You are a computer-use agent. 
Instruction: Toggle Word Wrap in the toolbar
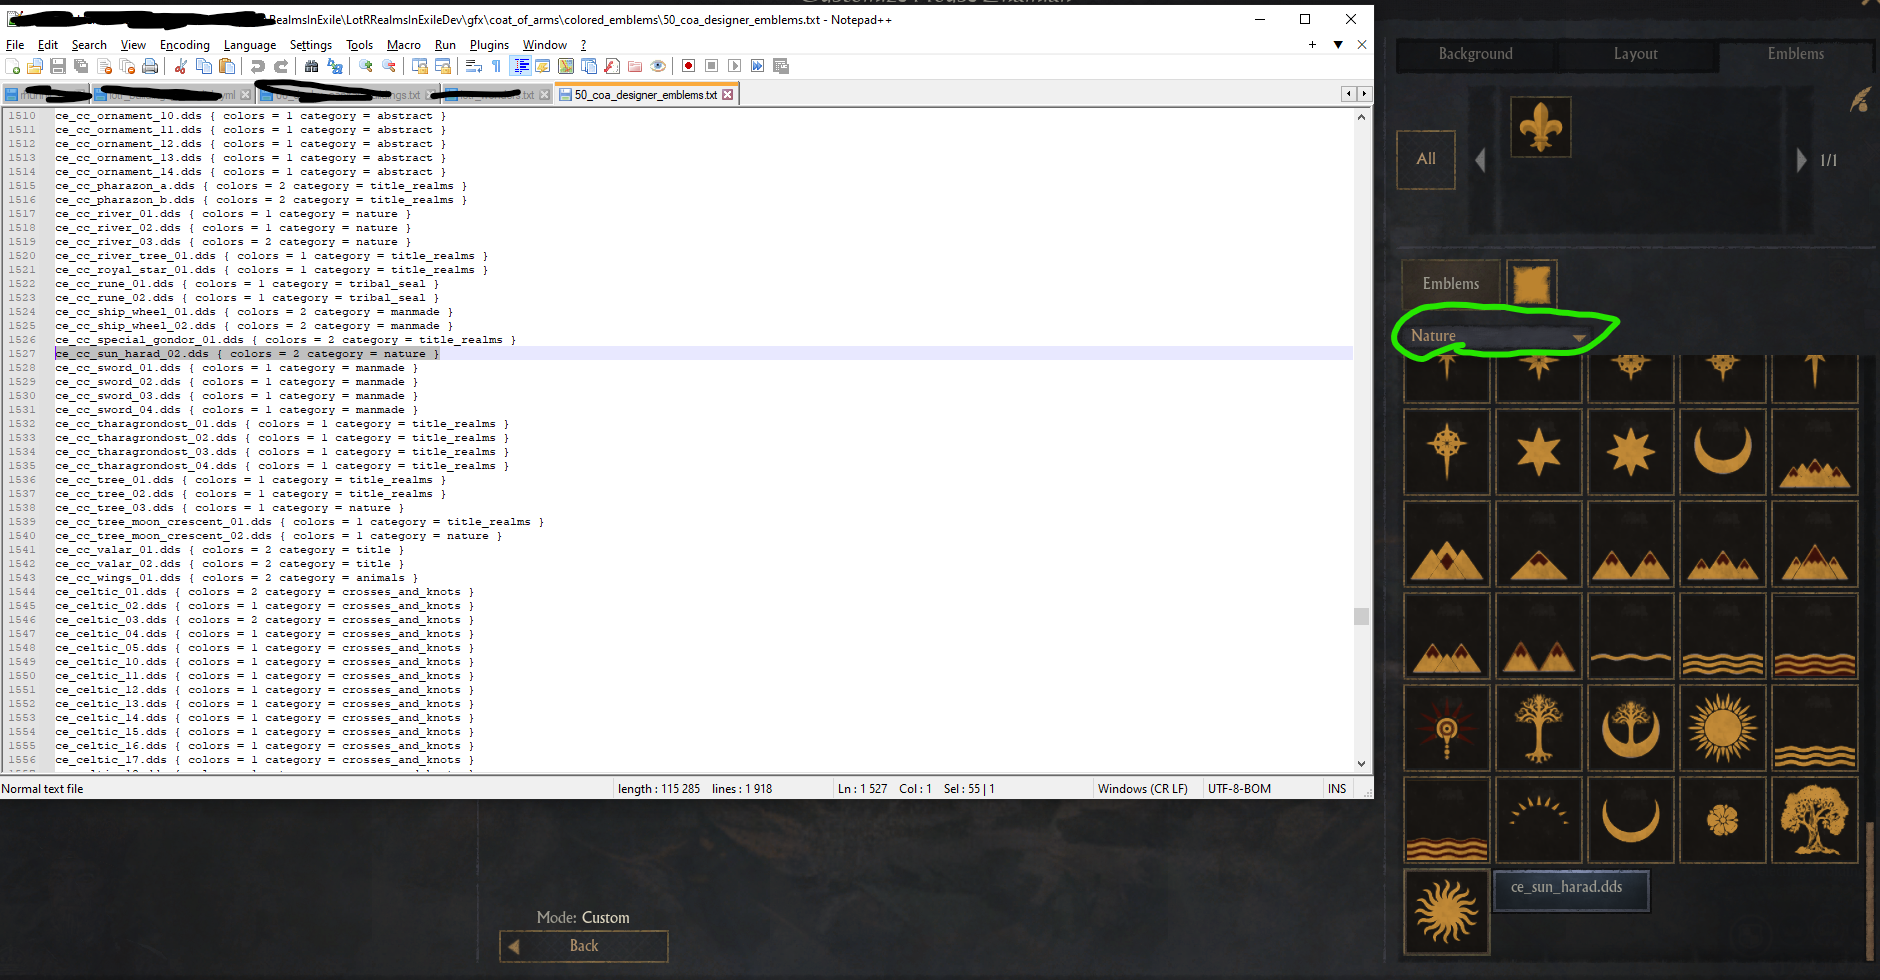coord(474,66)
